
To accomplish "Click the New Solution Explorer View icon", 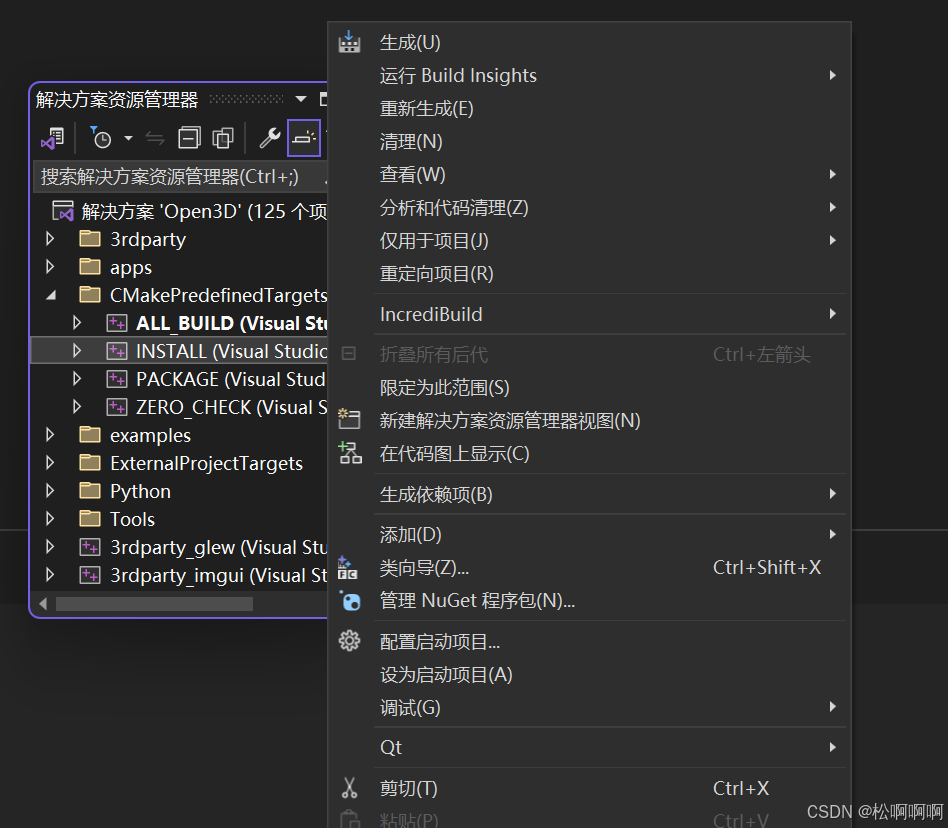I will (349, 420).
